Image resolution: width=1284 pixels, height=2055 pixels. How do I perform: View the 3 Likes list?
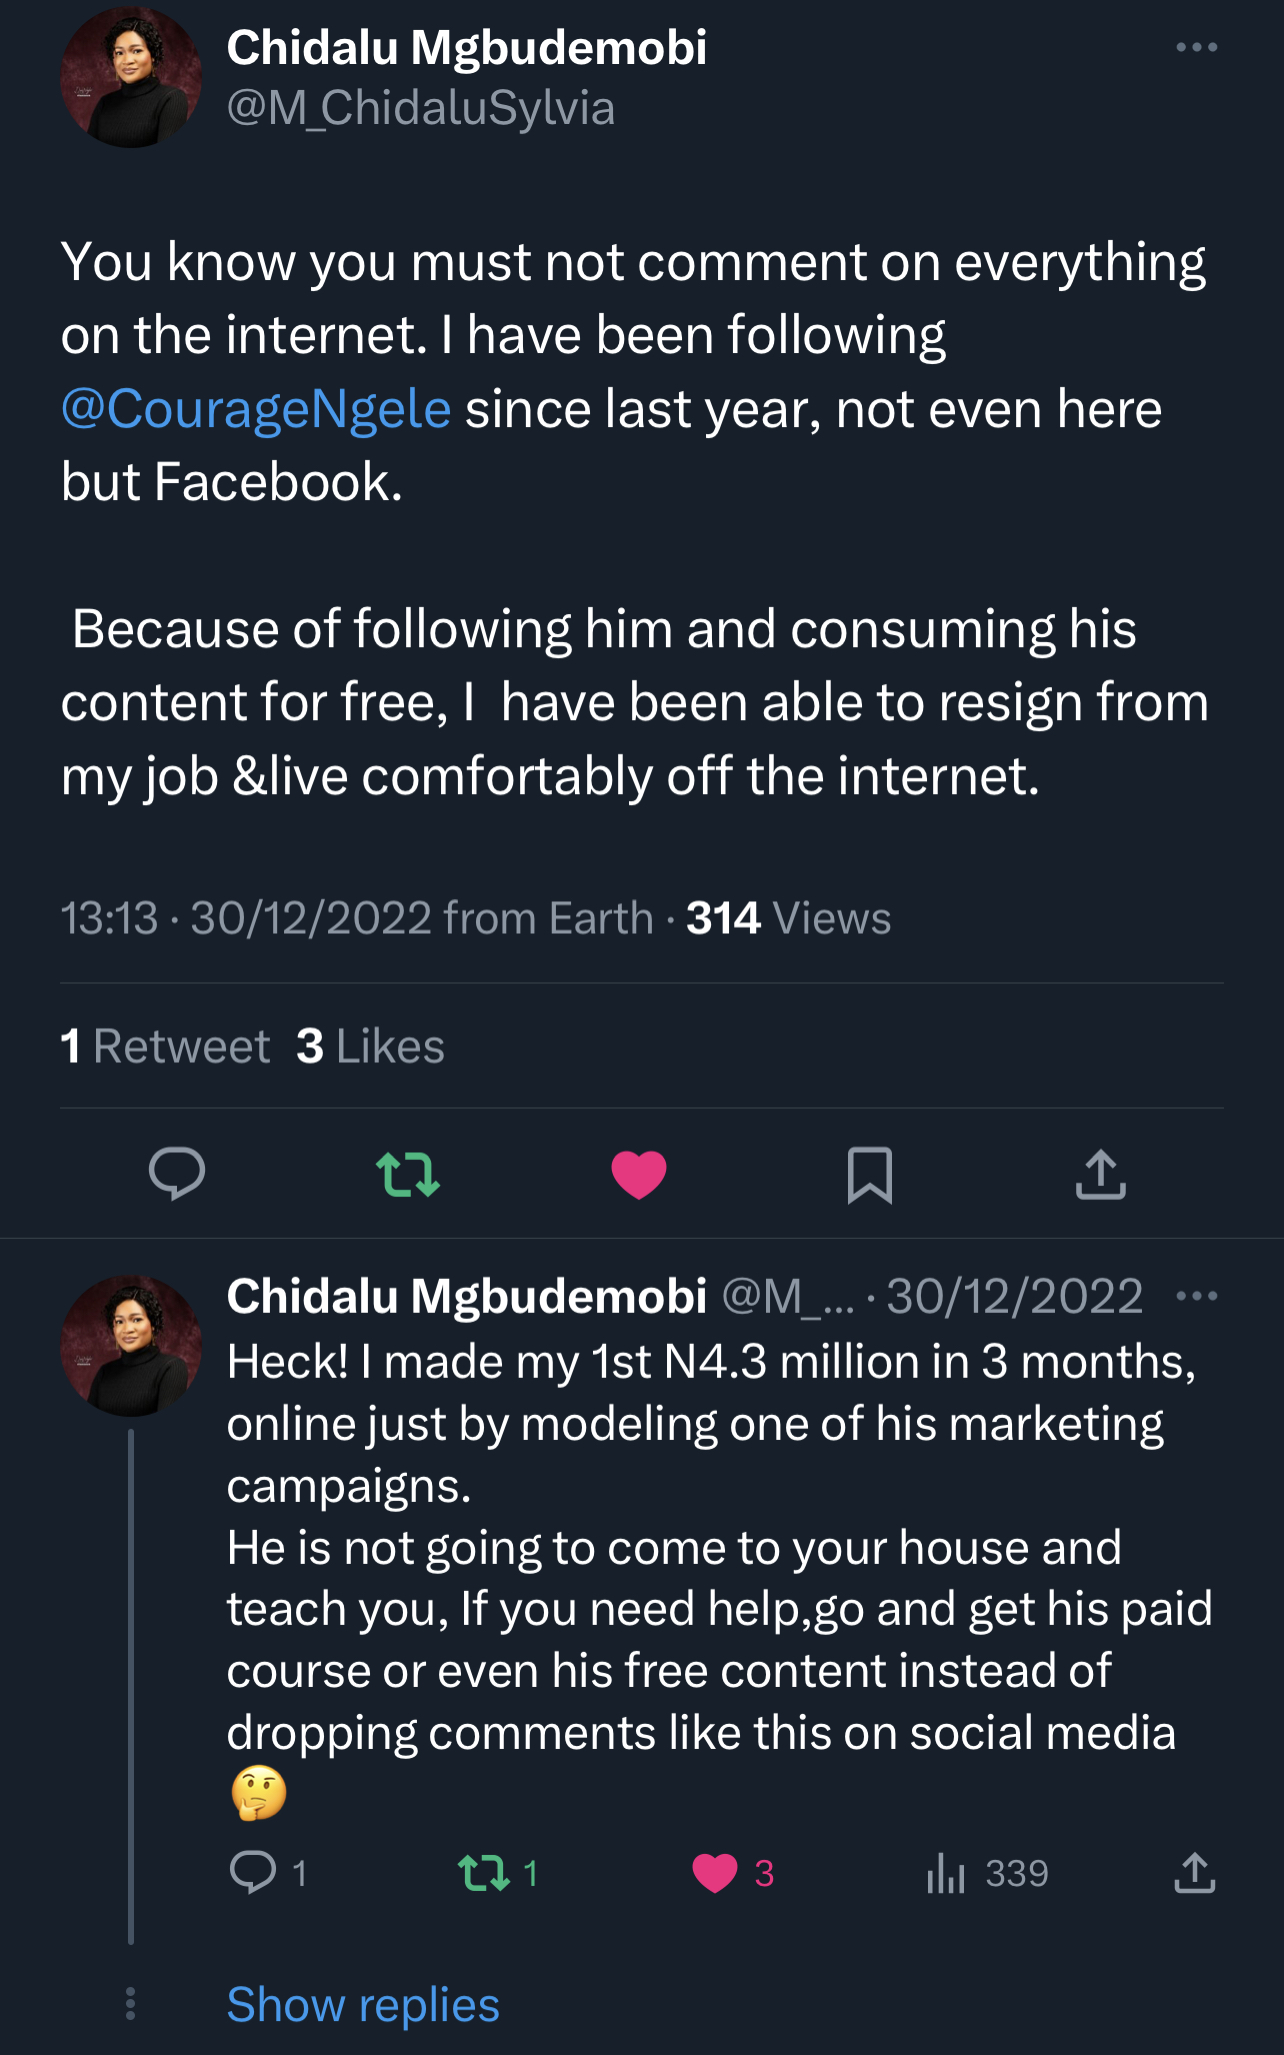coord(370,1046)
